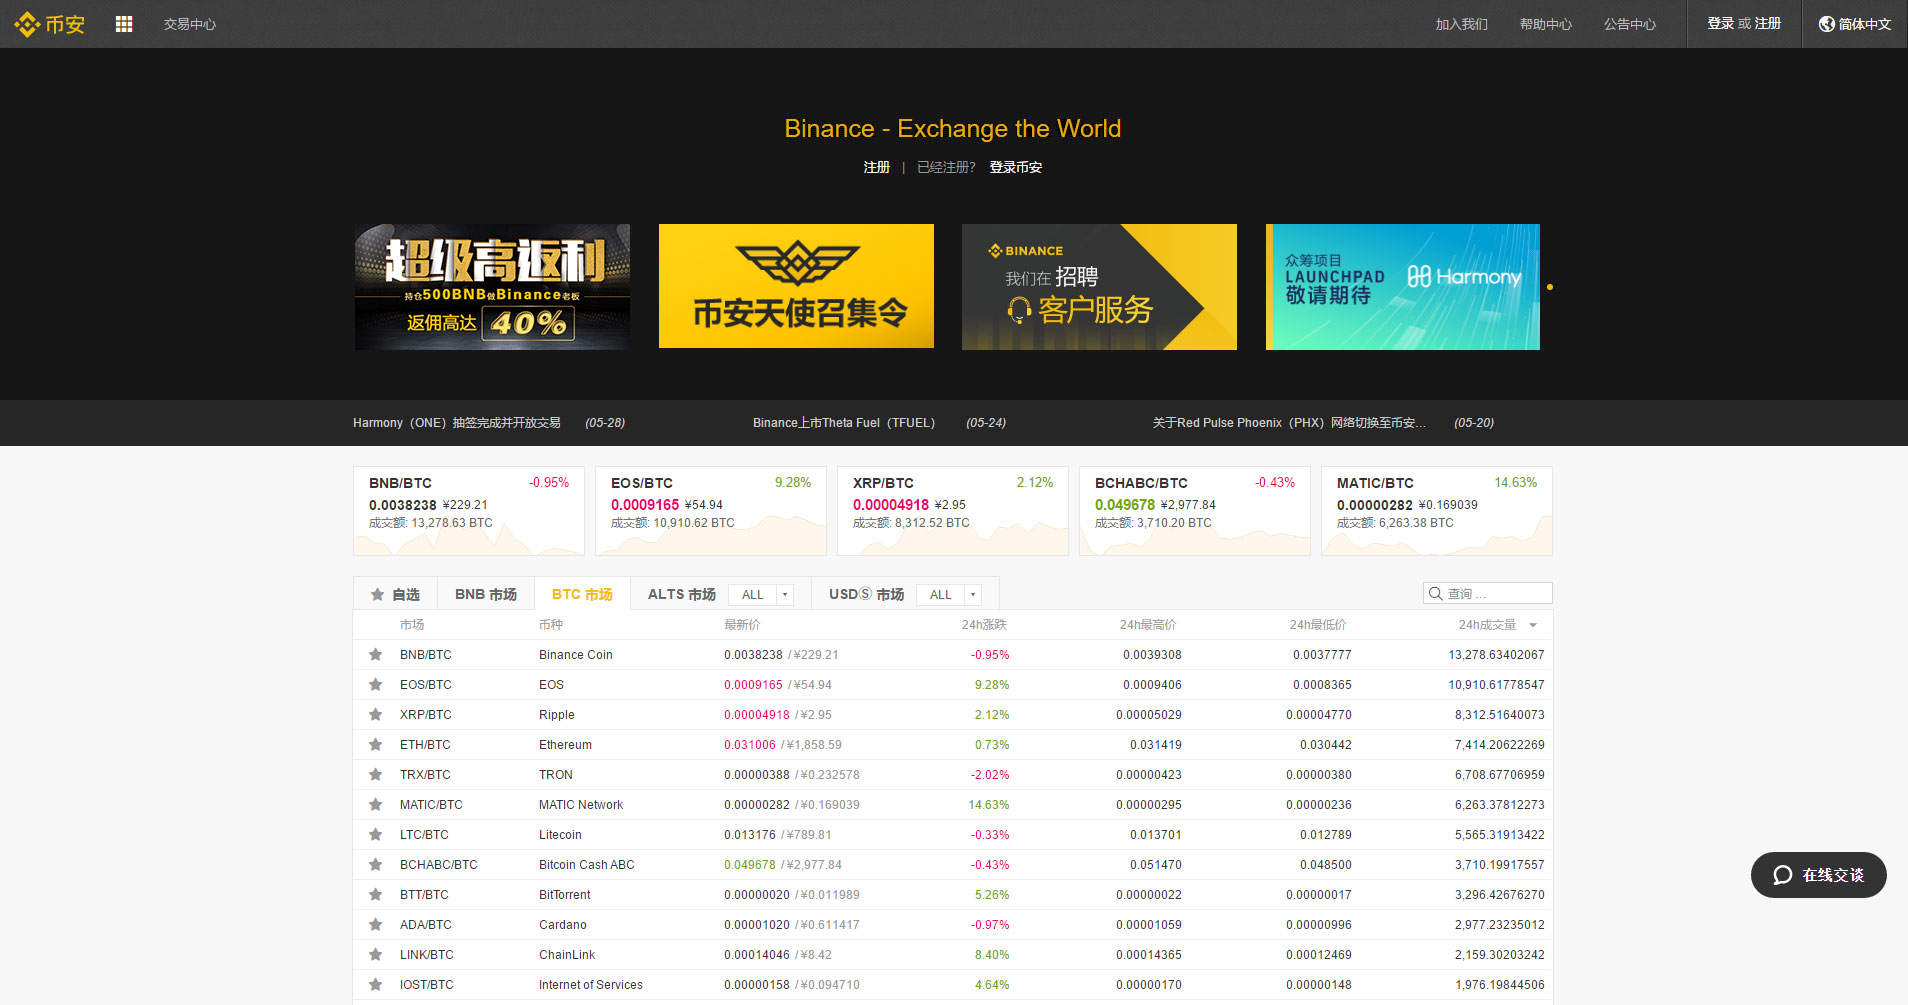
Task: Open the 币安天使召集令 banner
Action: [x=796, y=287]
